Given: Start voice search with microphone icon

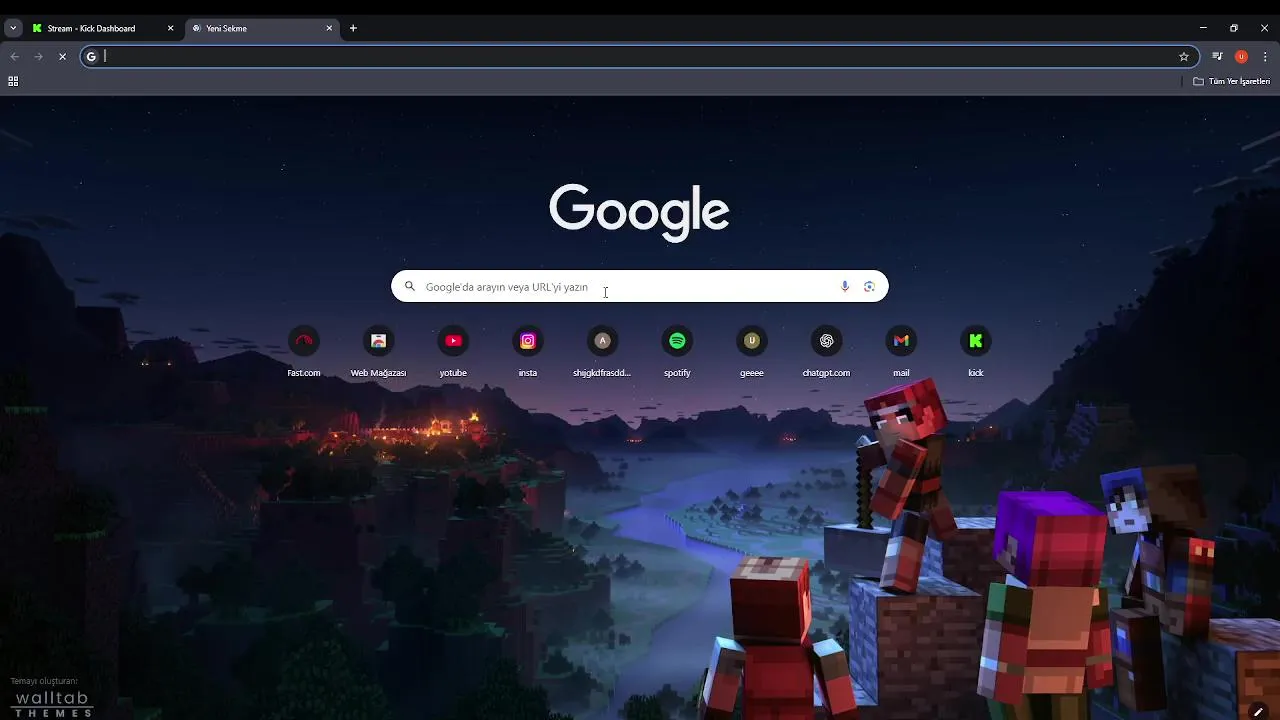Looking at the screenshot, I should [845, 287].
